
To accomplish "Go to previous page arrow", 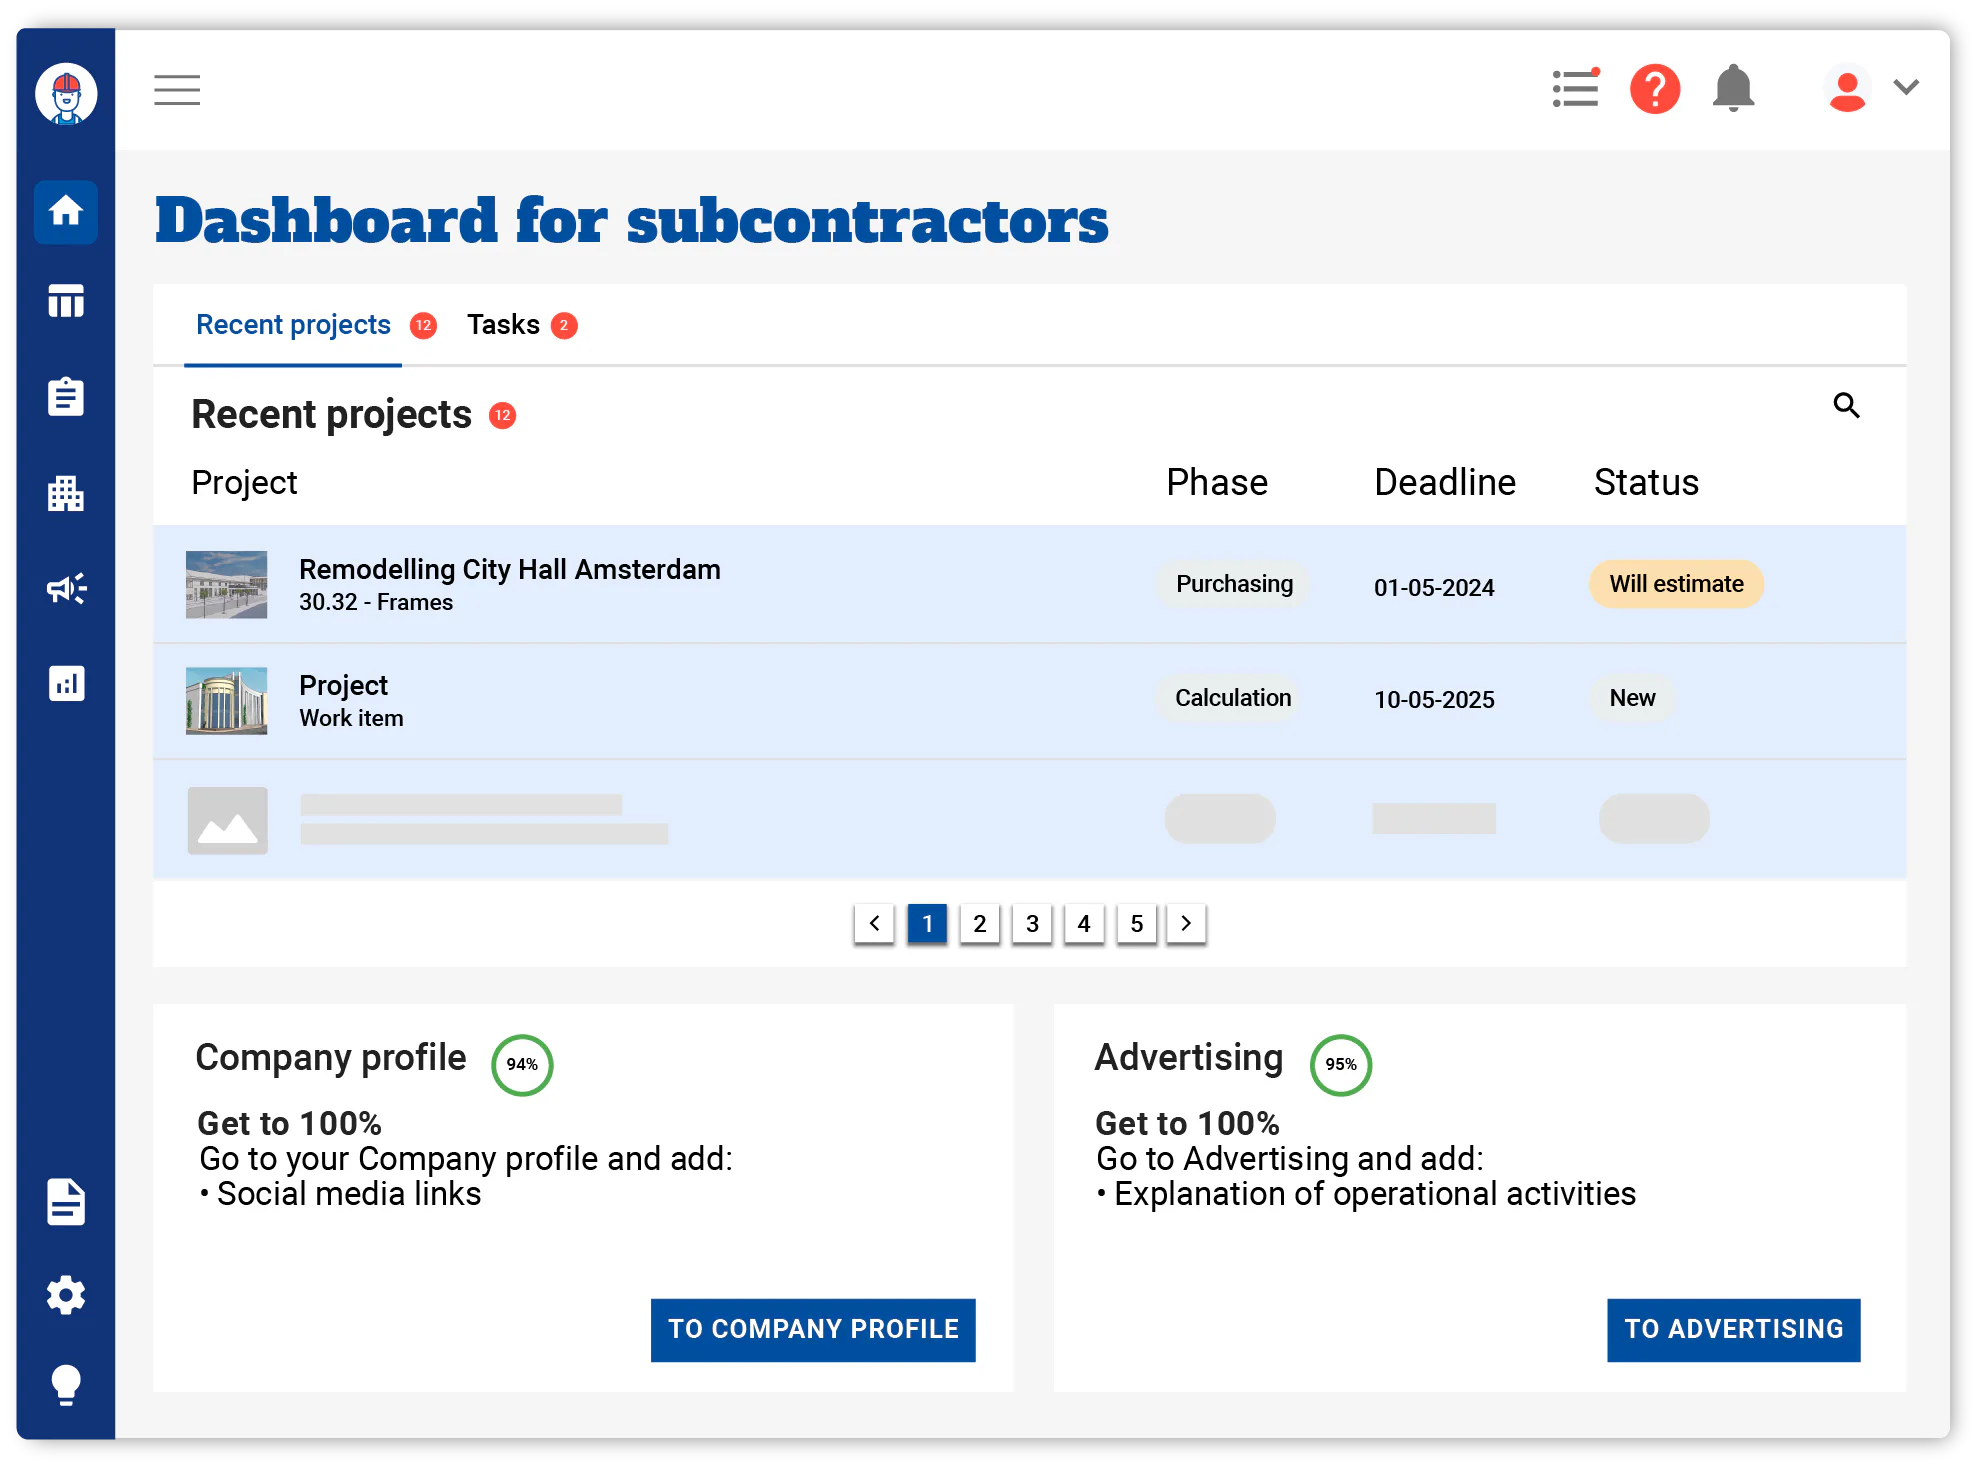I will coord(874,923).
